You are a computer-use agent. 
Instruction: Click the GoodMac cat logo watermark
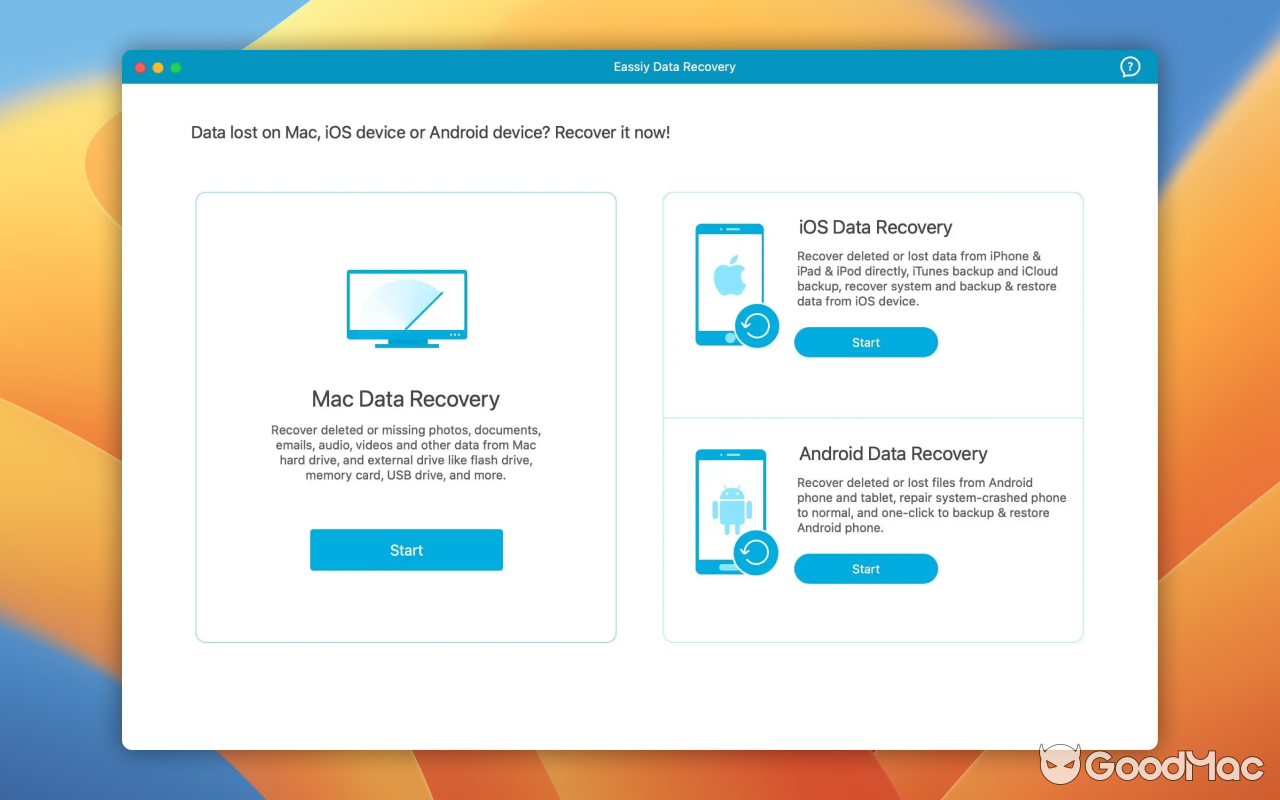[x=1062, y=766]
